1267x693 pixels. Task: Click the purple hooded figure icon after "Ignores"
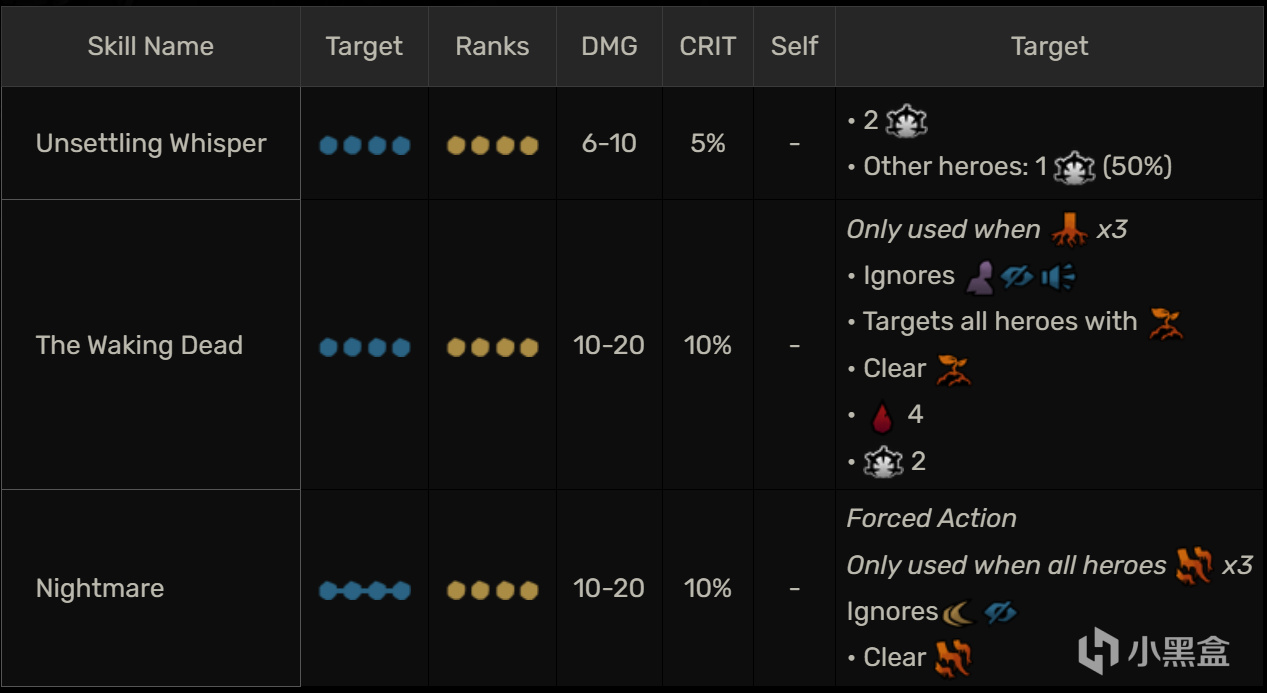click(x=980, y=276)
